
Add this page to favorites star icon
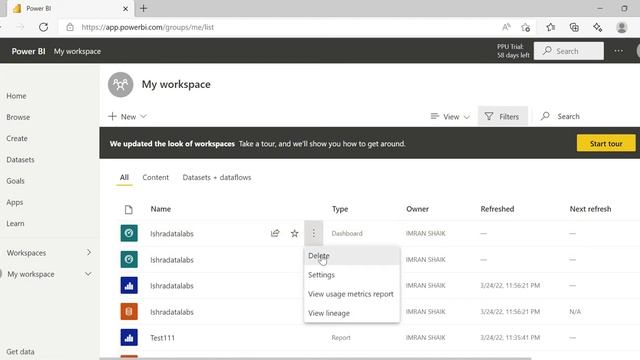click(526, 27)
